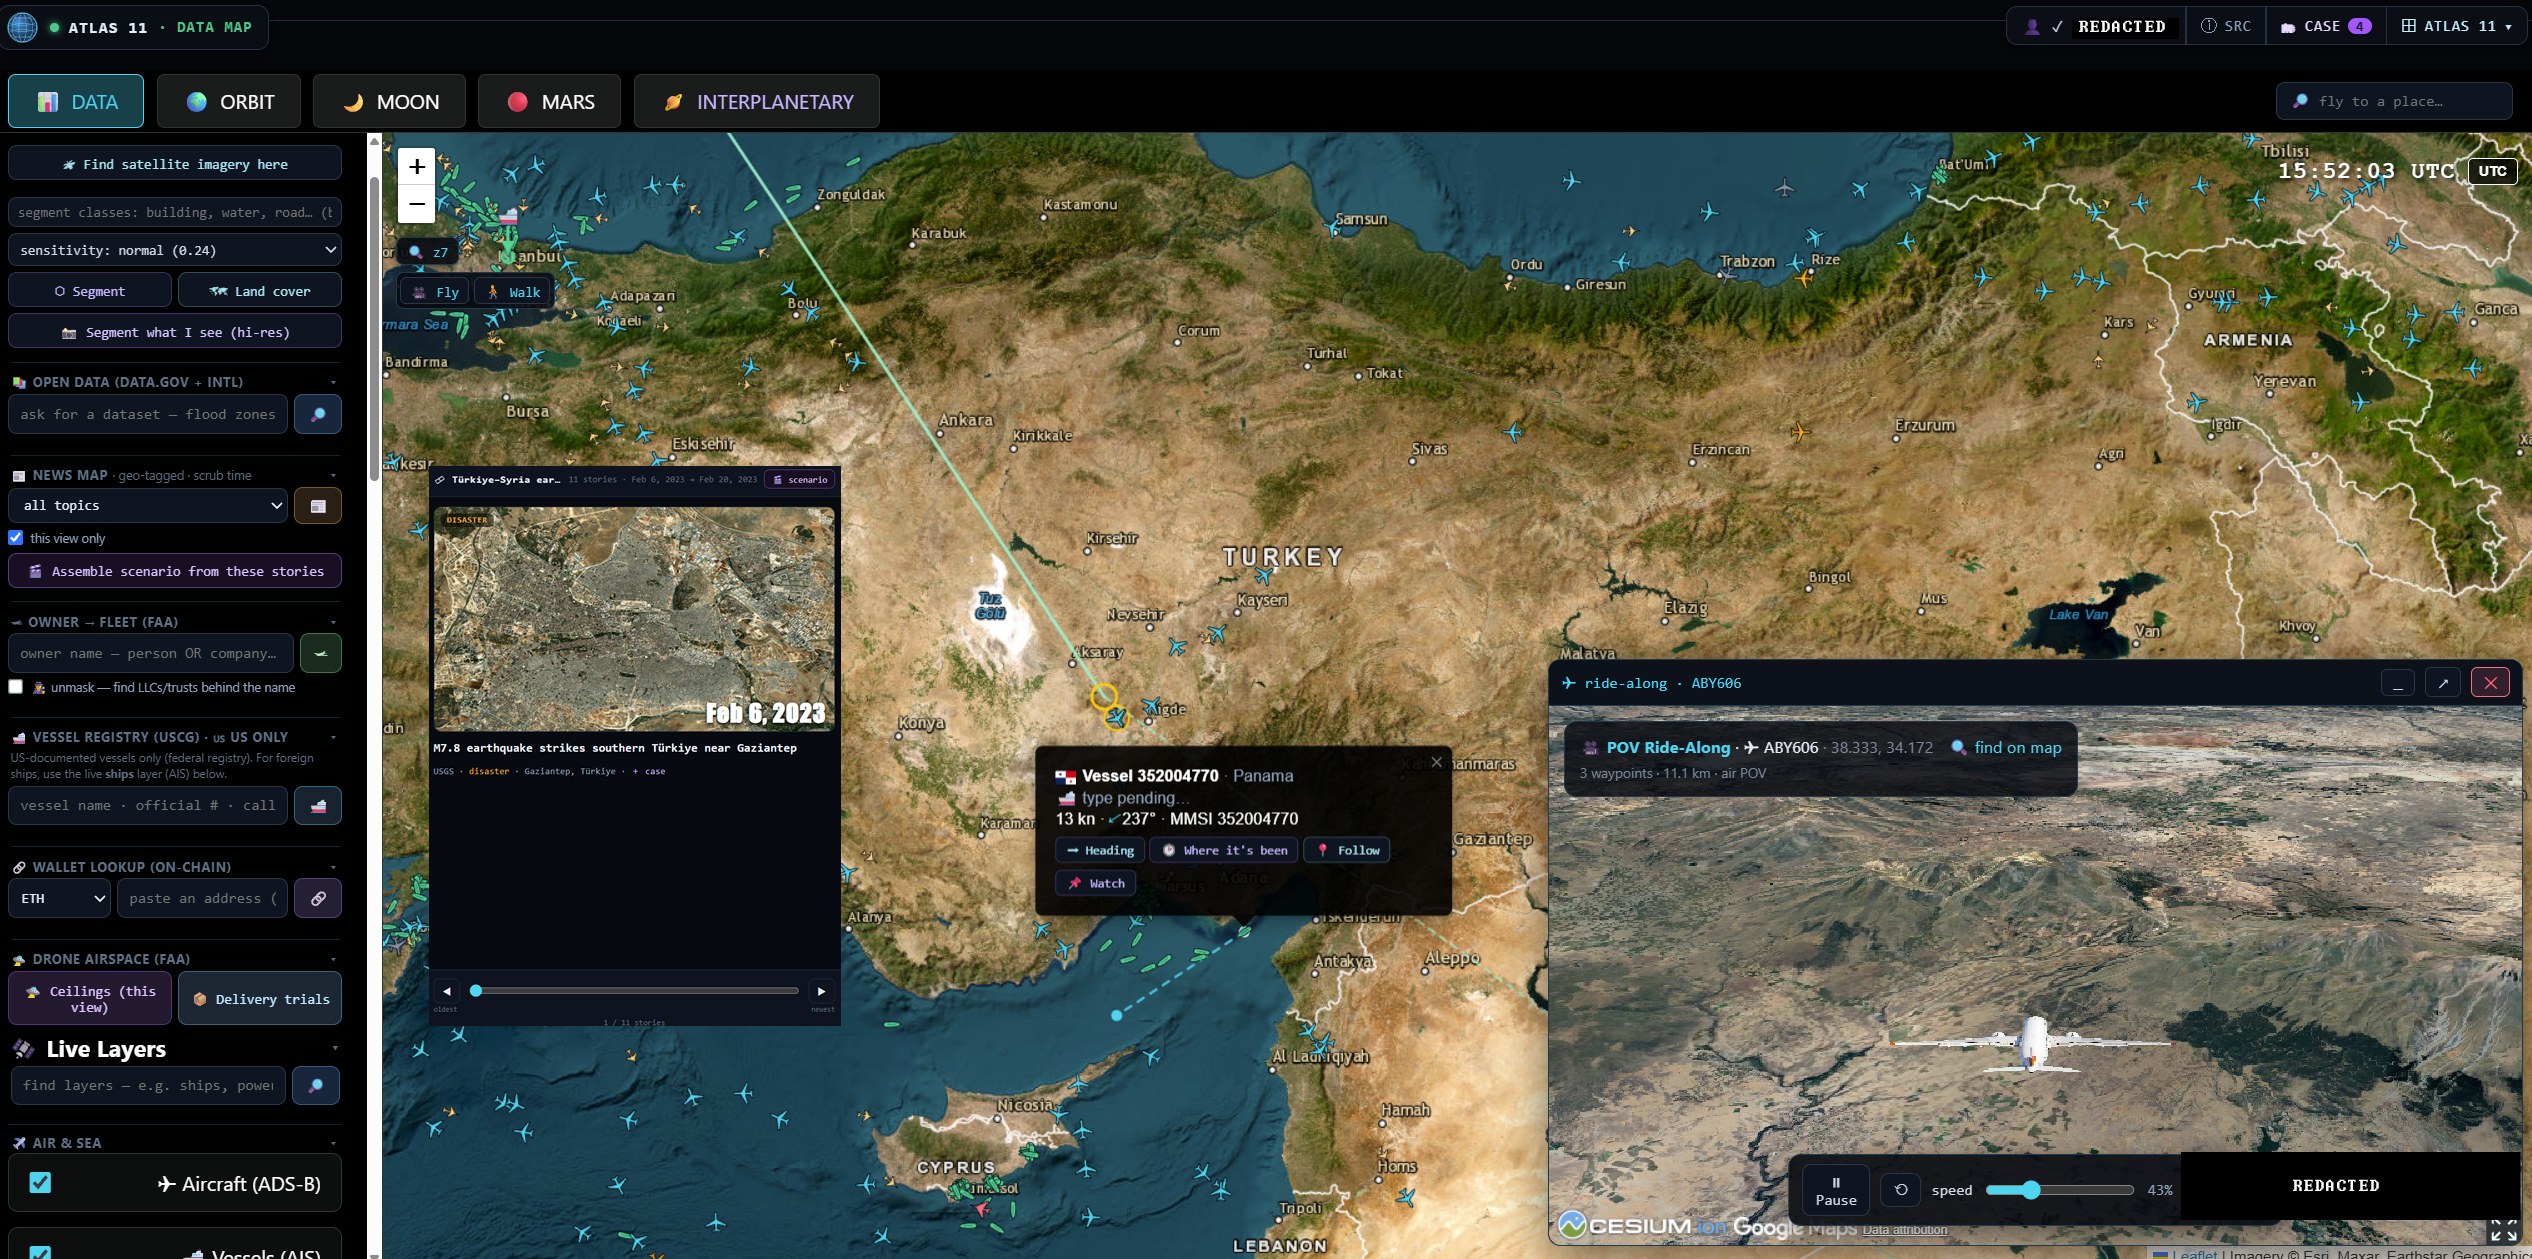Click the Land cover button
Image resolution: width=2532 pixels, height=1259 pixels.
[260, 291]
